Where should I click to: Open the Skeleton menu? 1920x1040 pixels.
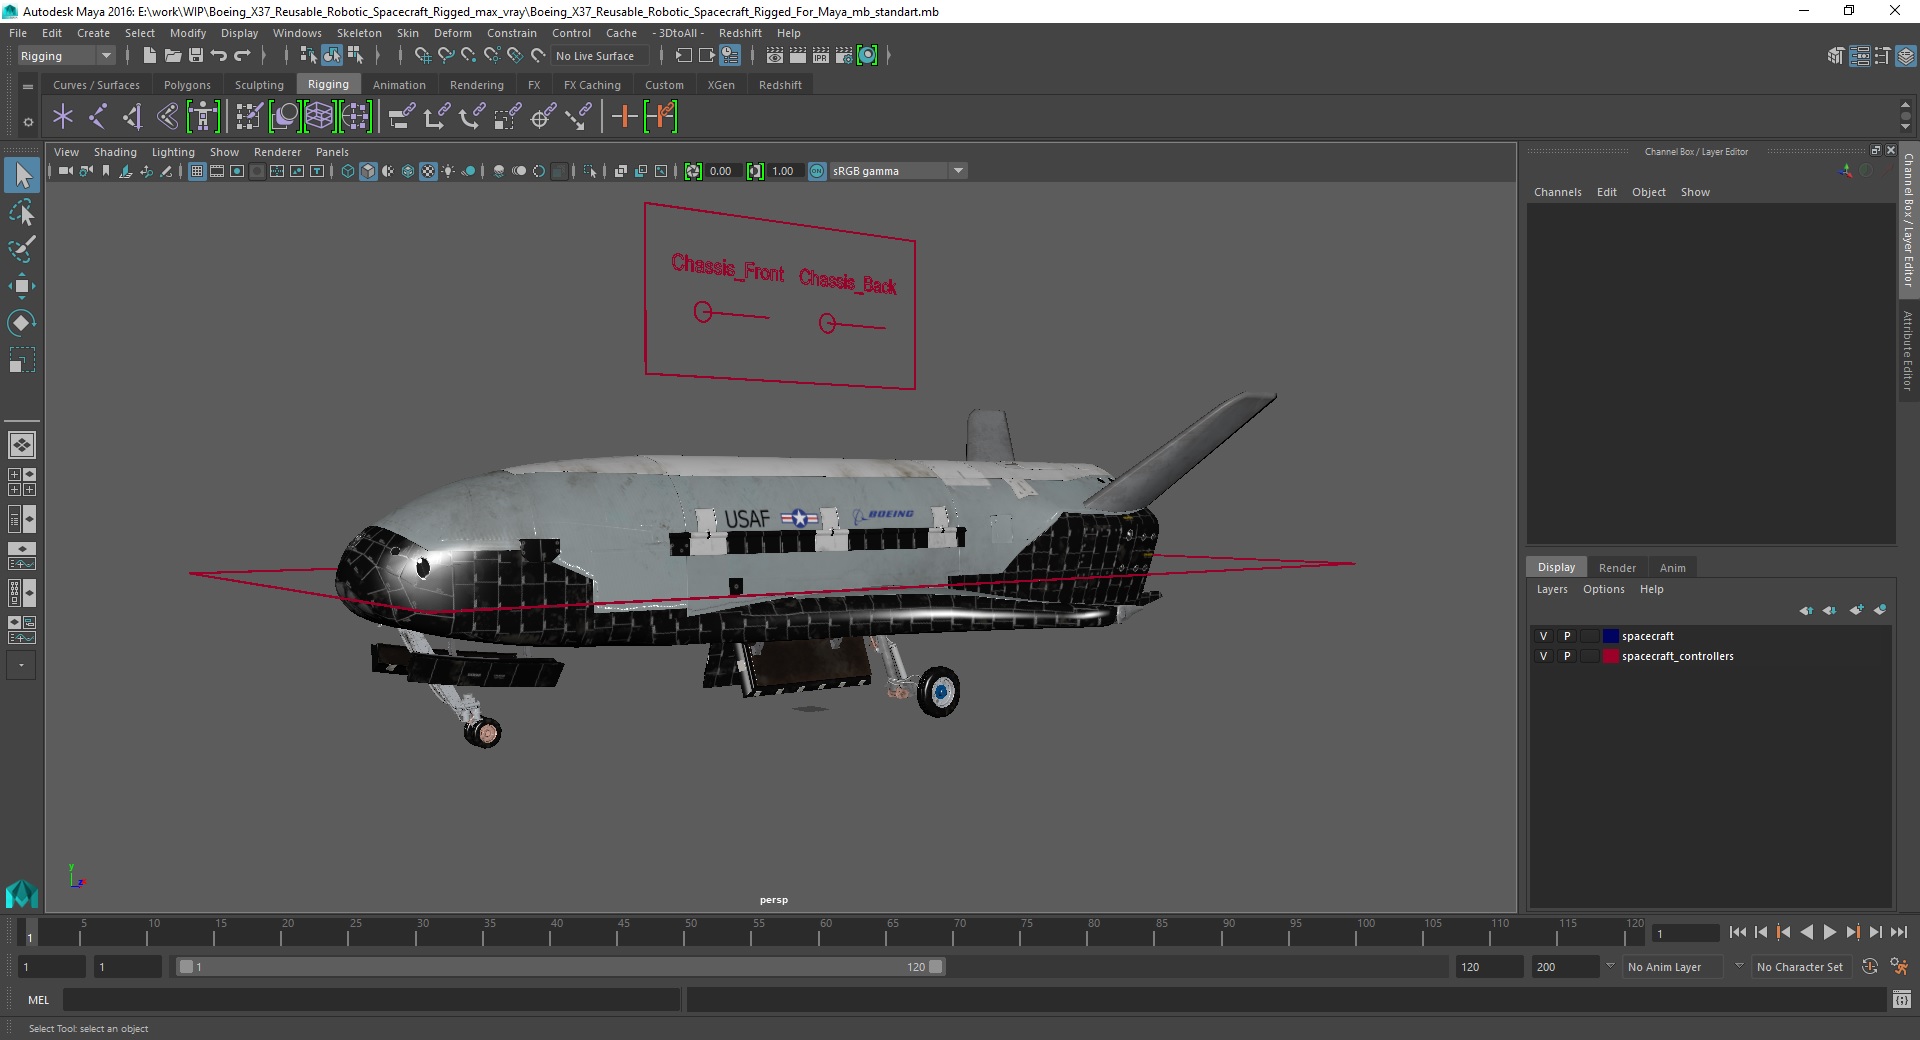359,33
